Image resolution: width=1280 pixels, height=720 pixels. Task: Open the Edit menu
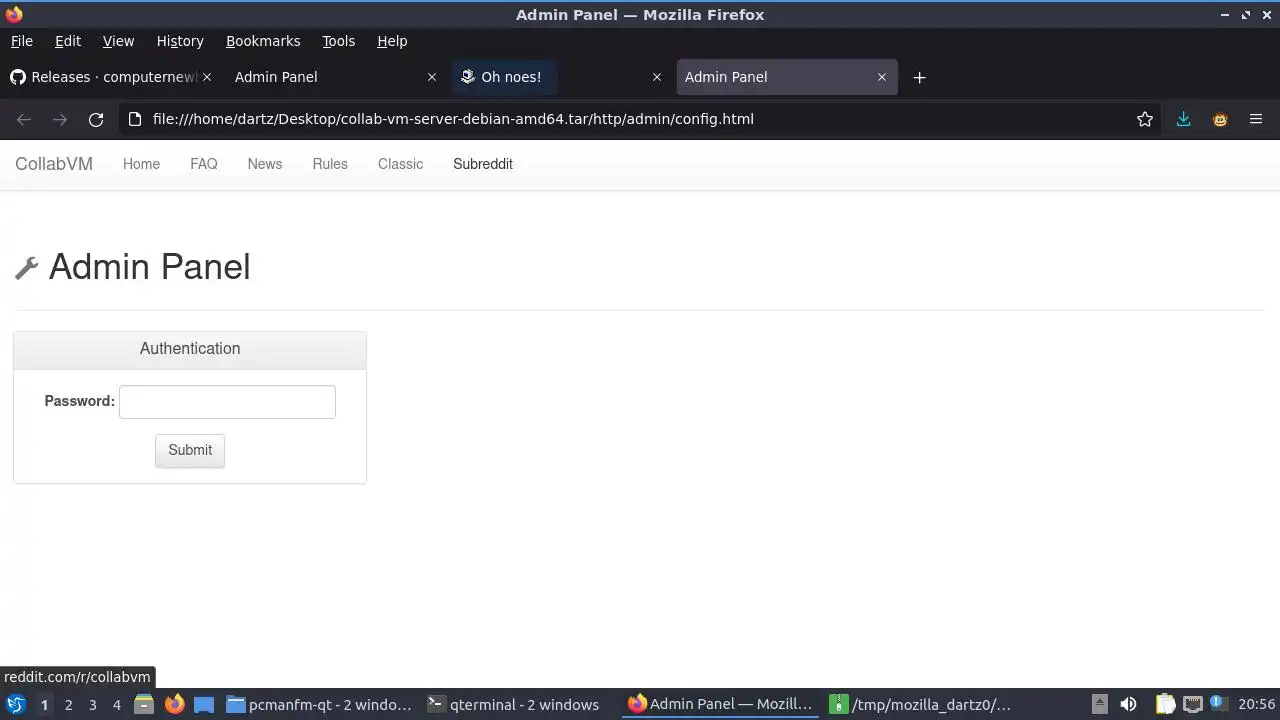68,41
